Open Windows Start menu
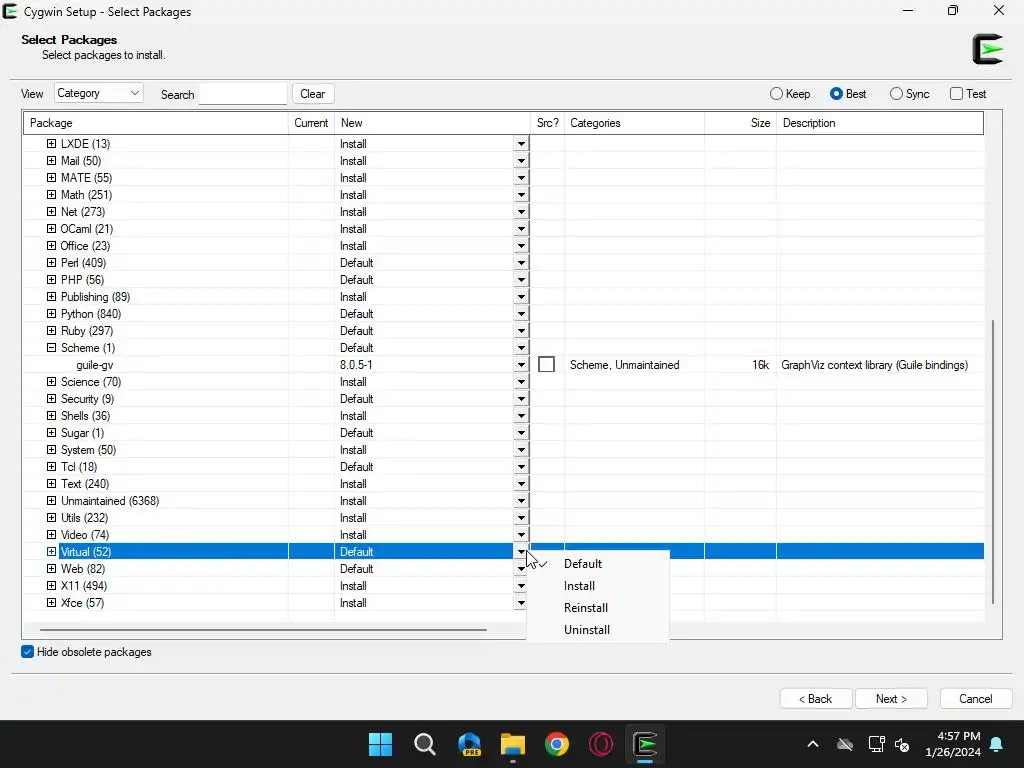1024x768 pixels. point(380,744)
